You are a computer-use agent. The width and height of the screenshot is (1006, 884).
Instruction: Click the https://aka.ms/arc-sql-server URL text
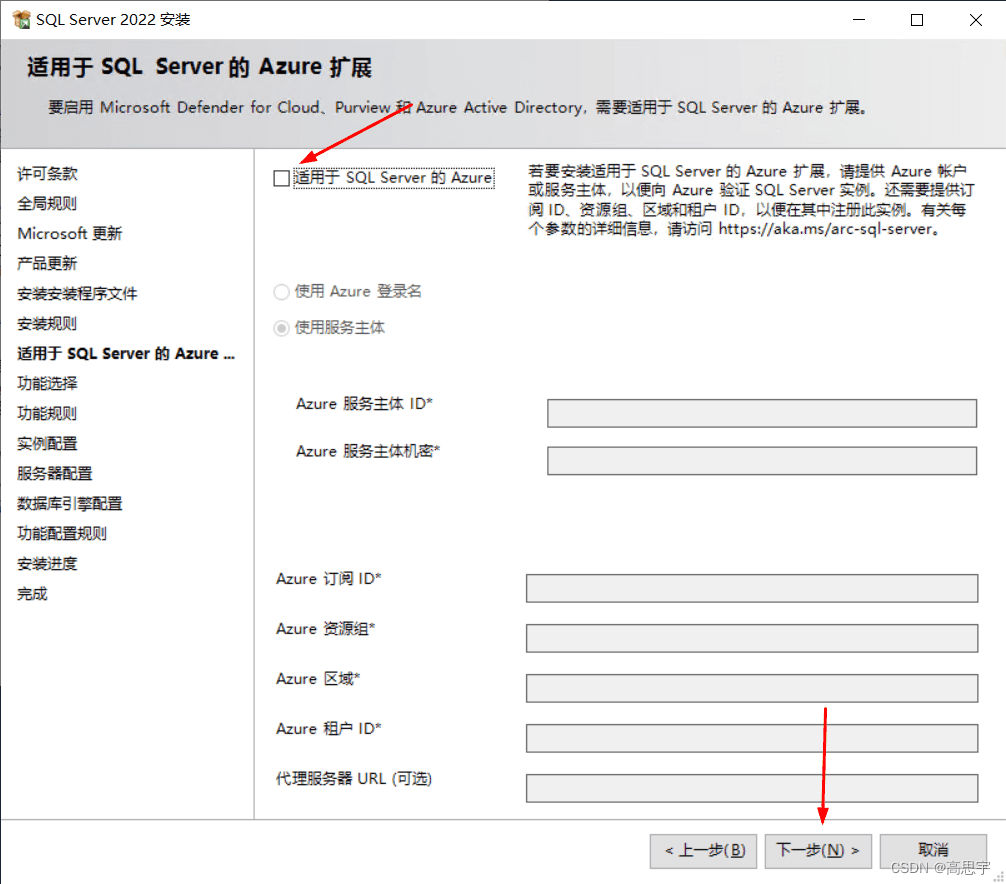pyautogui.click(x=826, y=229)
